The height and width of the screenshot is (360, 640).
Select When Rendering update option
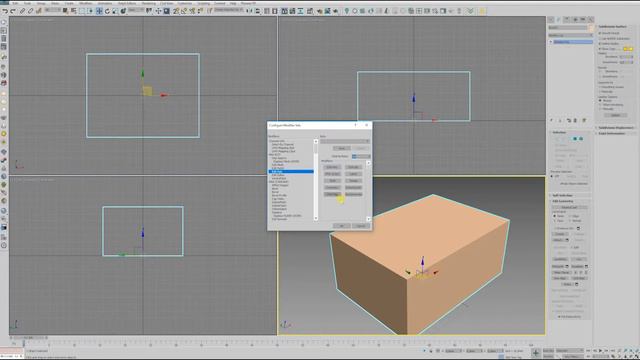click(x=600, y=105)
